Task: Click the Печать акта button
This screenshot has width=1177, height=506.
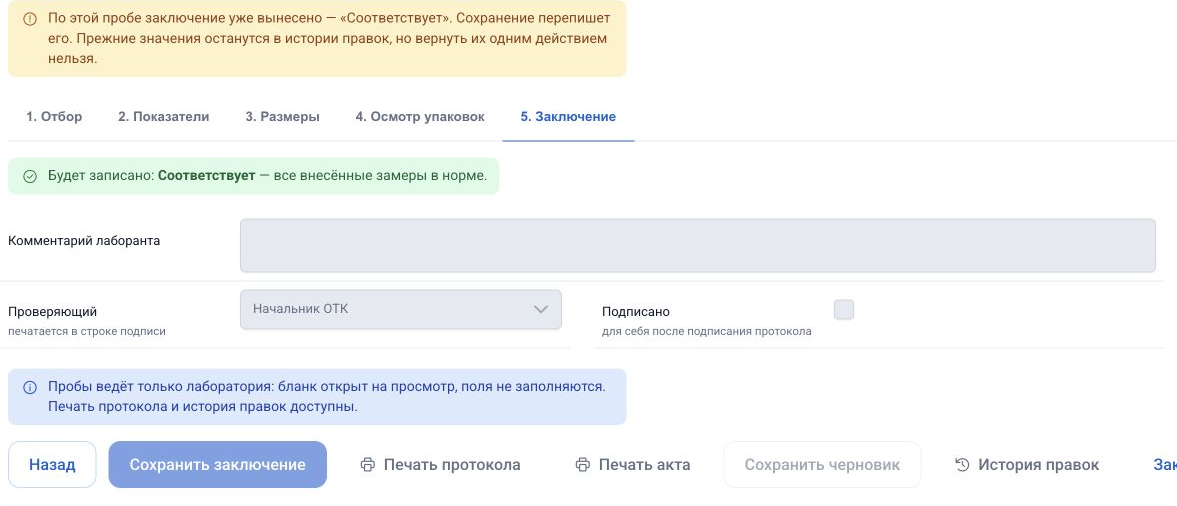Action: pos(633,465)
